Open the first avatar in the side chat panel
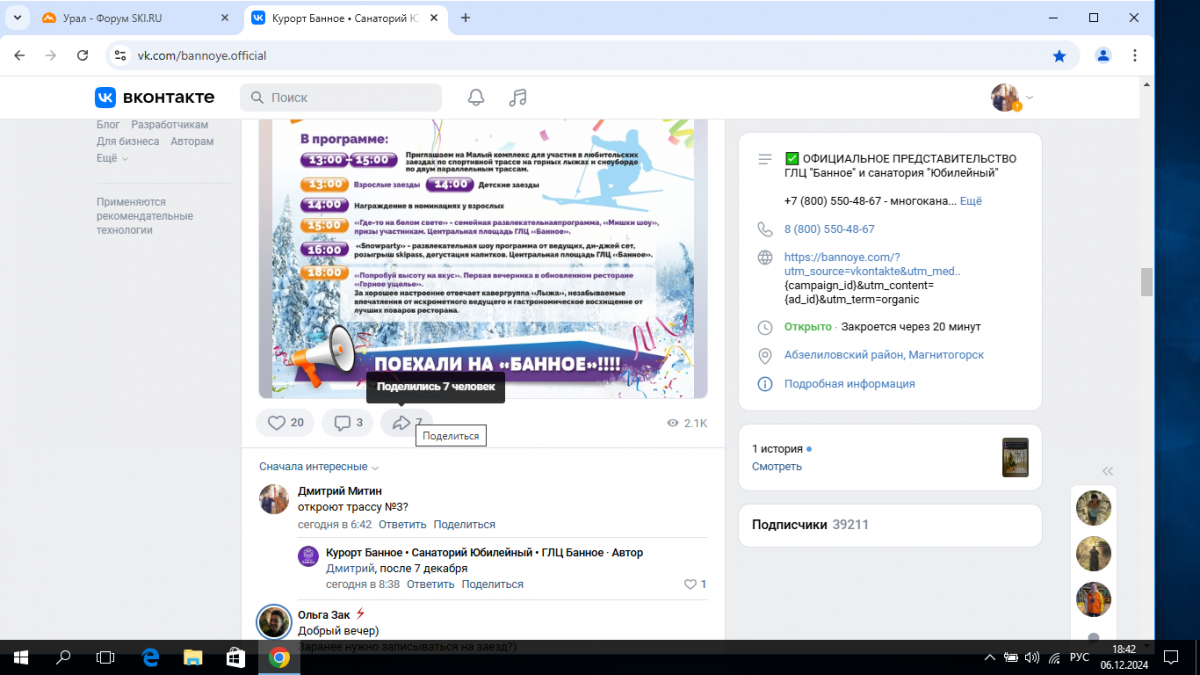The image size is (1200, 675). (x=1093, y=508)
